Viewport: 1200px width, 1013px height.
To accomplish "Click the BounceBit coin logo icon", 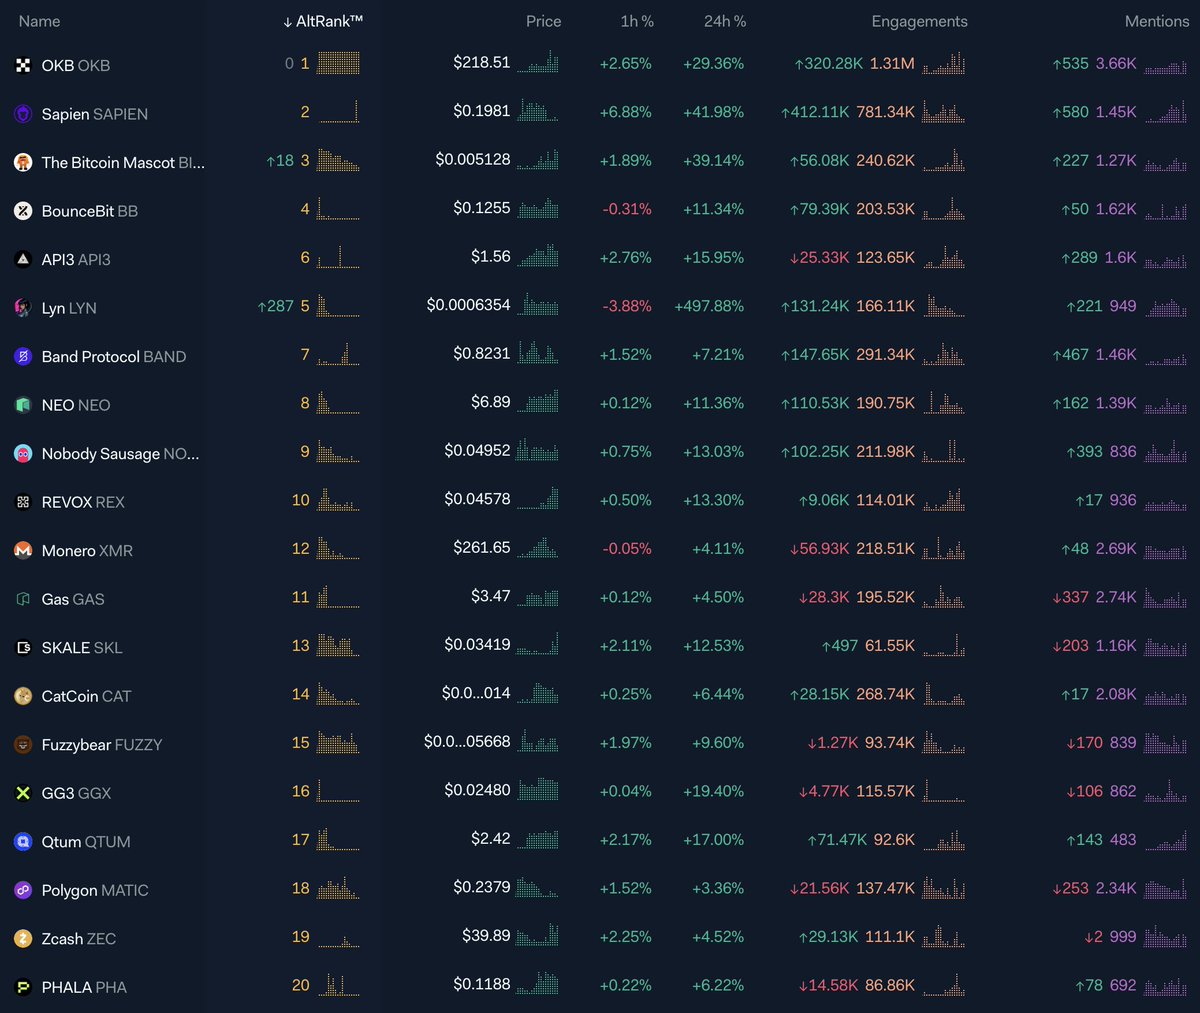I will (23, 211).
